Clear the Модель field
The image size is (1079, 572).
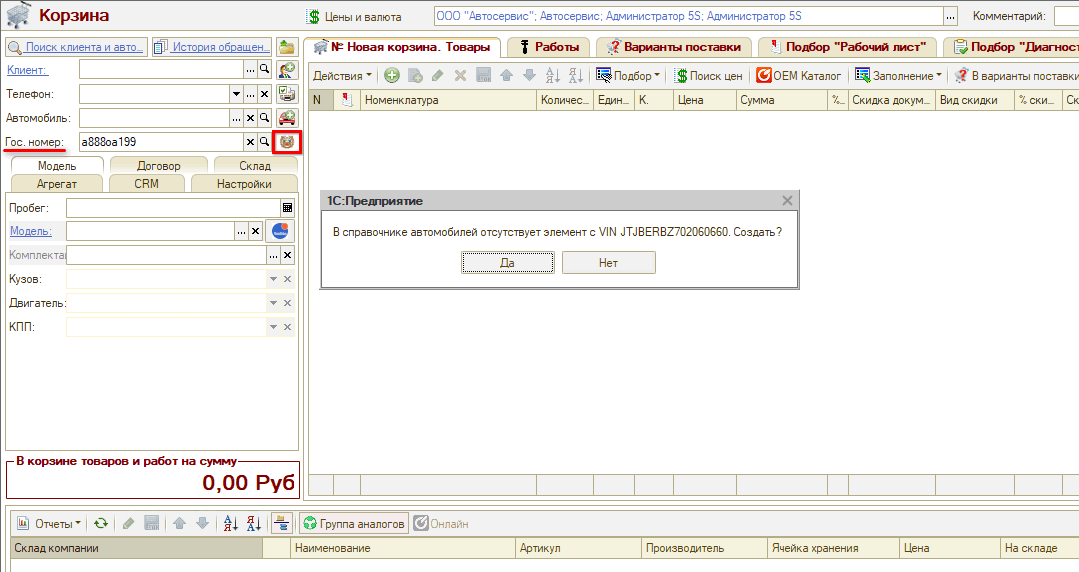click(x=255, y=231)
